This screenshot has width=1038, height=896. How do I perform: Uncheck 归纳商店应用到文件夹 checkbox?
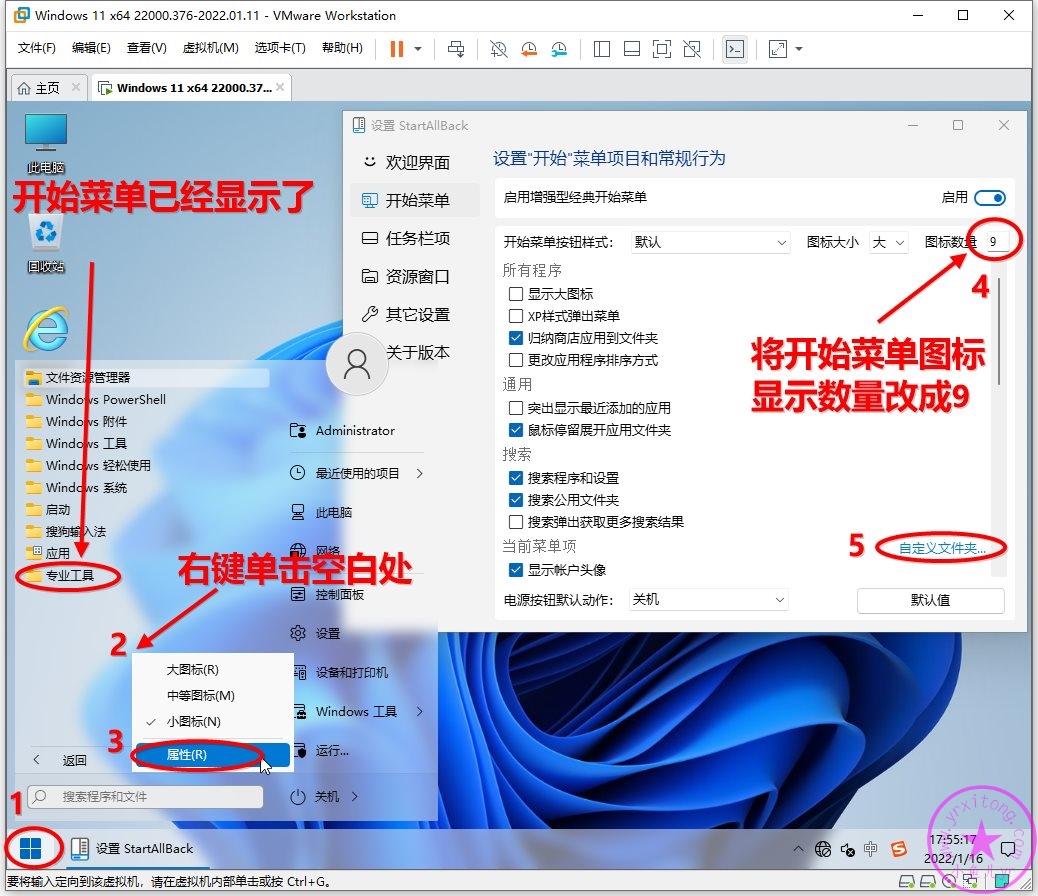(516, 338)
